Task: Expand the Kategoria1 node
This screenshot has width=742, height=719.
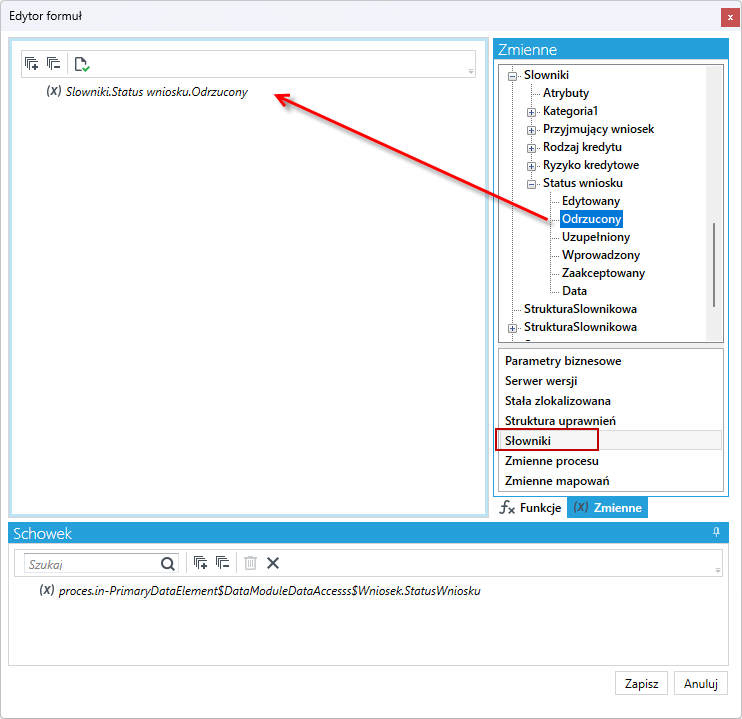Action: [x=531, y=112]
